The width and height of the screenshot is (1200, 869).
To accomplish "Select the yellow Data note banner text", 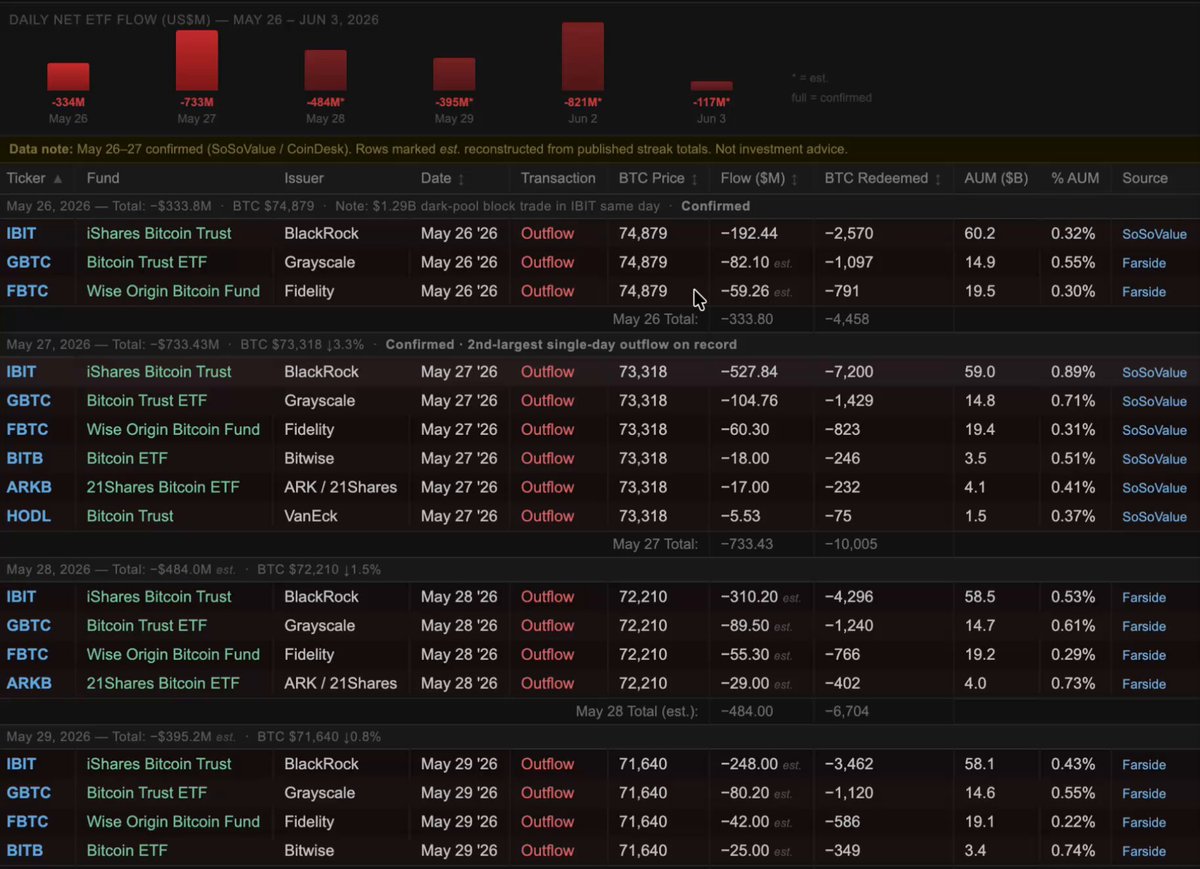I will [428, 149].
